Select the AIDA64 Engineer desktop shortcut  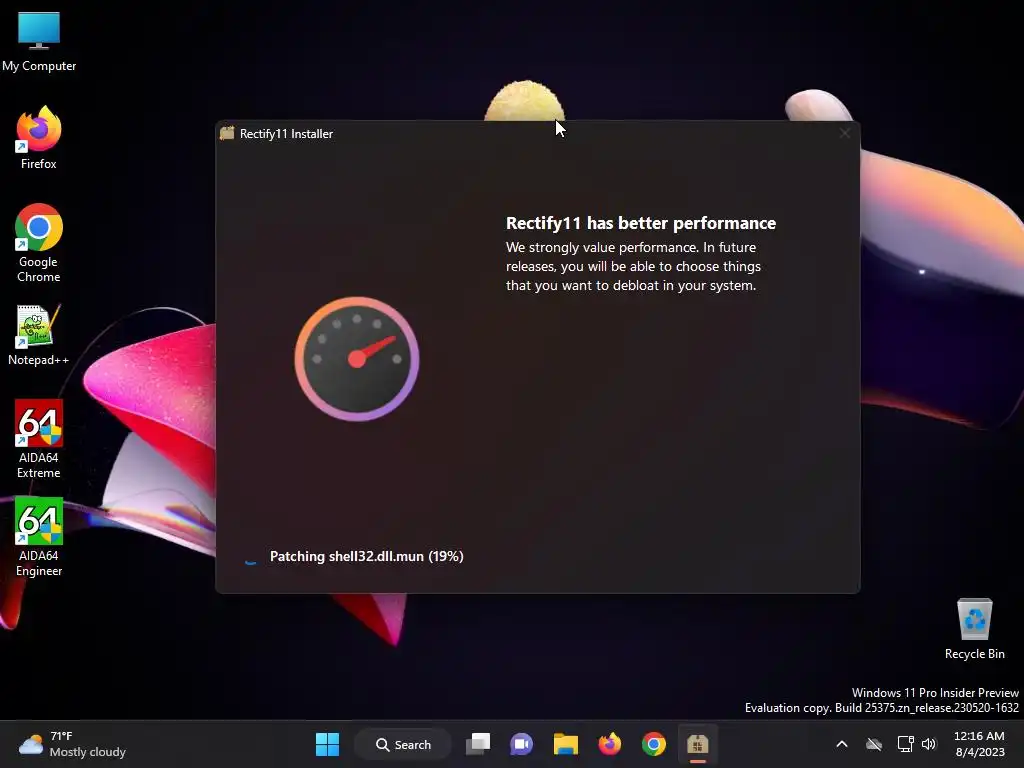[x=39, y=537]
